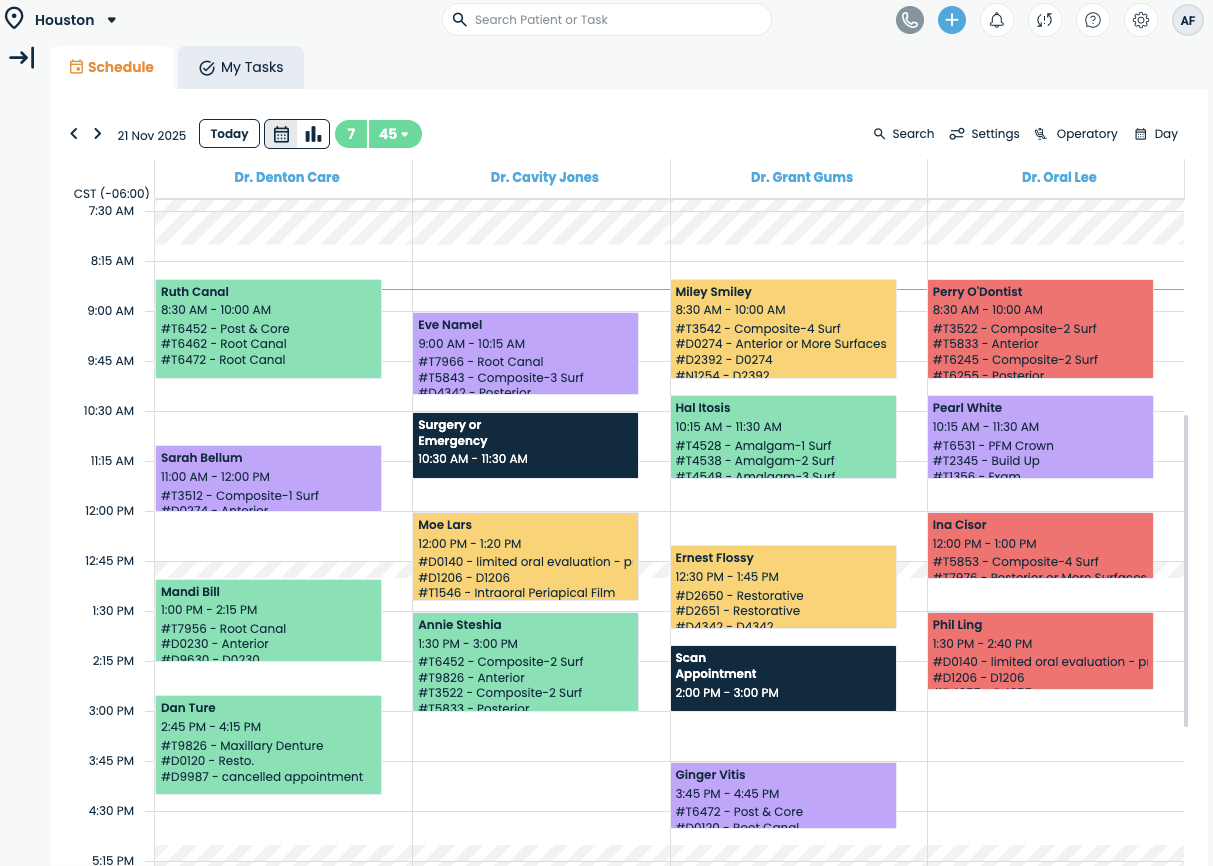Click the sync refresh icon
The width and height of the screenshot is (1213, 866).
click(1044, 20)
